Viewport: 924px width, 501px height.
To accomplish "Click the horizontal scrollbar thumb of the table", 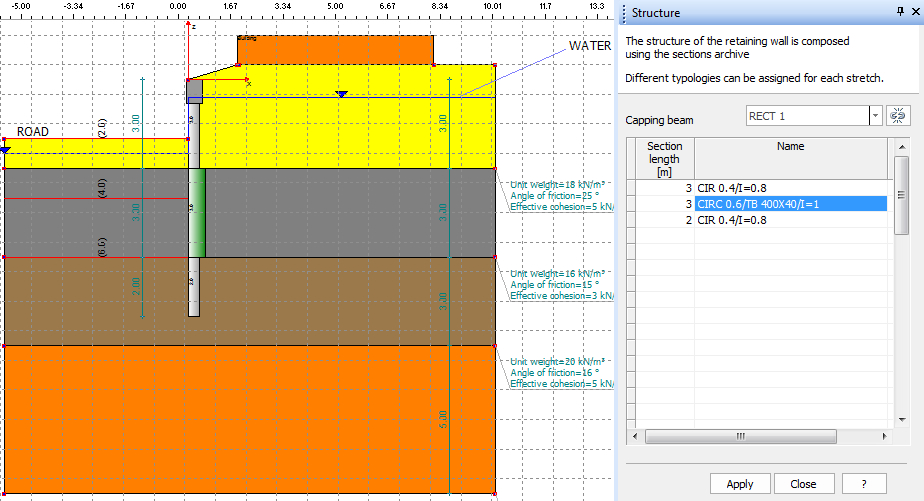I will [x=739, y=437].
